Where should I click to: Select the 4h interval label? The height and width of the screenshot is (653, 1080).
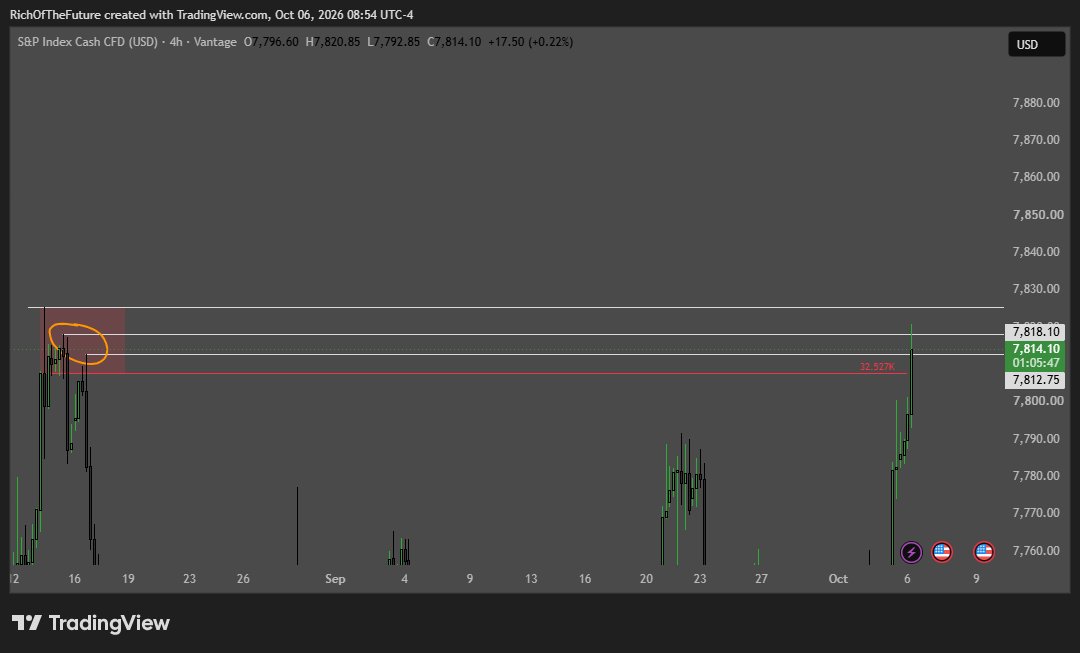[176, 42]
